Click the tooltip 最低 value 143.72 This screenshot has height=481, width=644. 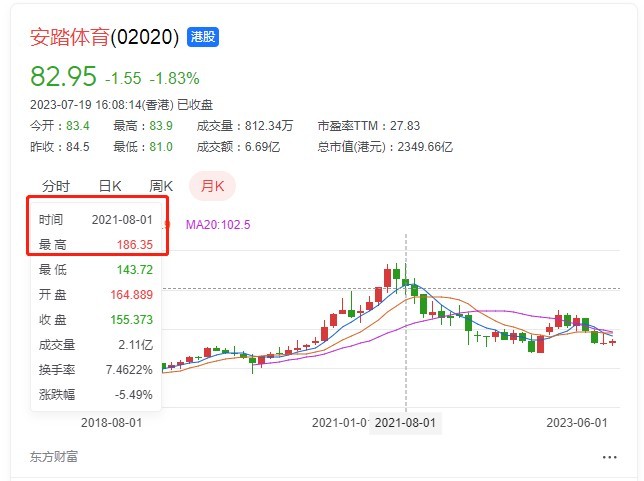135,270
